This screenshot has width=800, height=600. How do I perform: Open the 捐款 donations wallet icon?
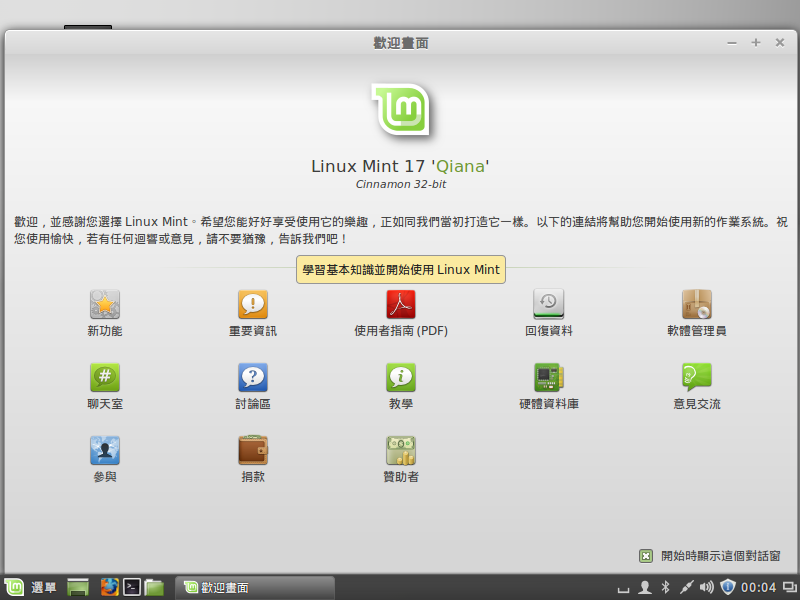tap(253, 450)
